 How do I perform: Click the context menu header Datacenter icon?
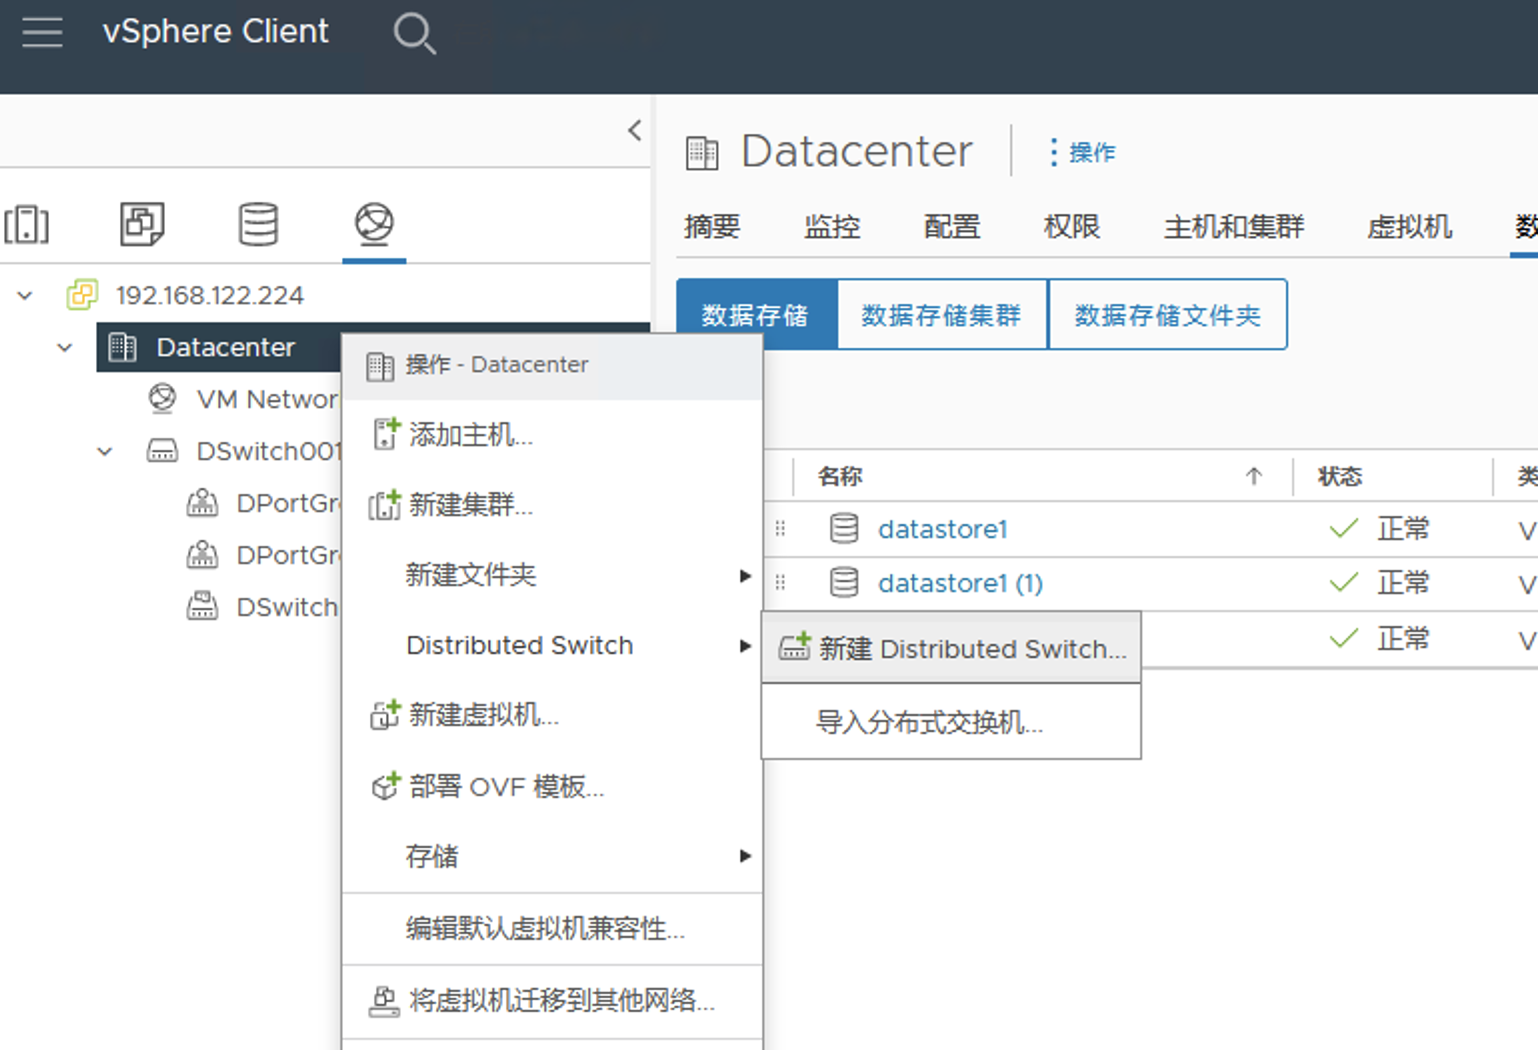(x=380, y=366)
